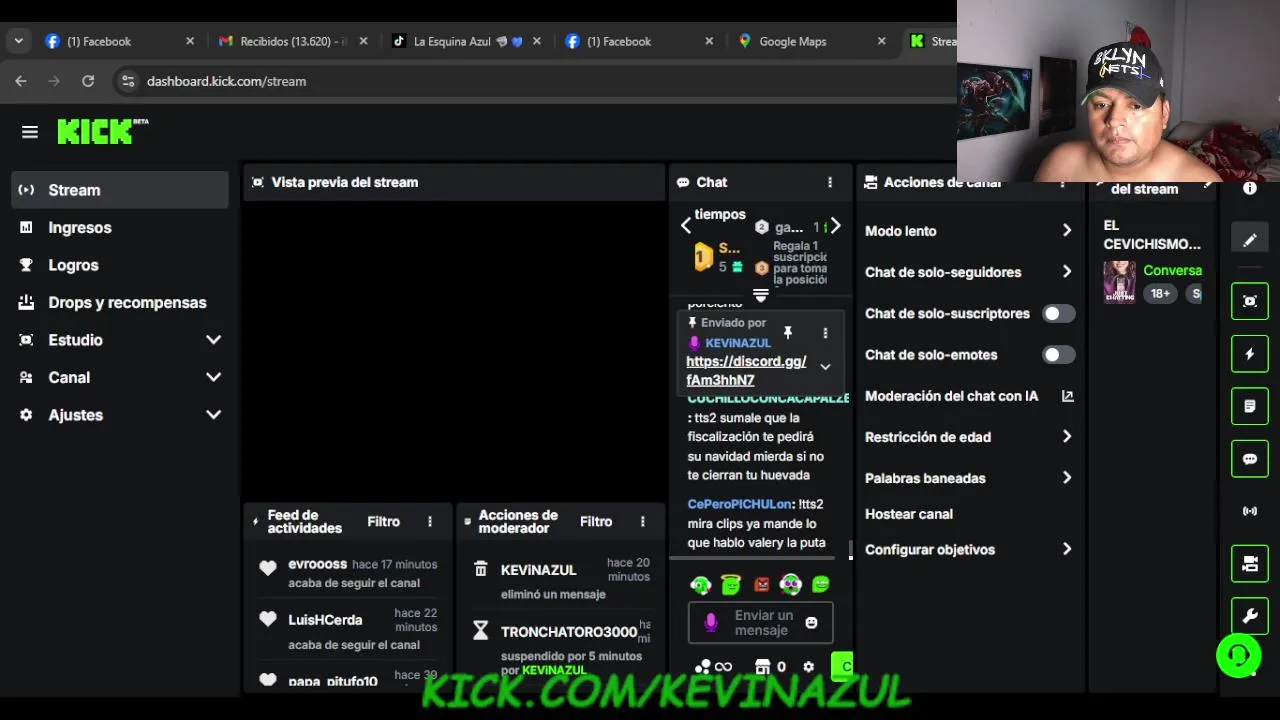Open Palabras baneadas settings
Screen dimensions: 1280x720
coord(1067,478)
